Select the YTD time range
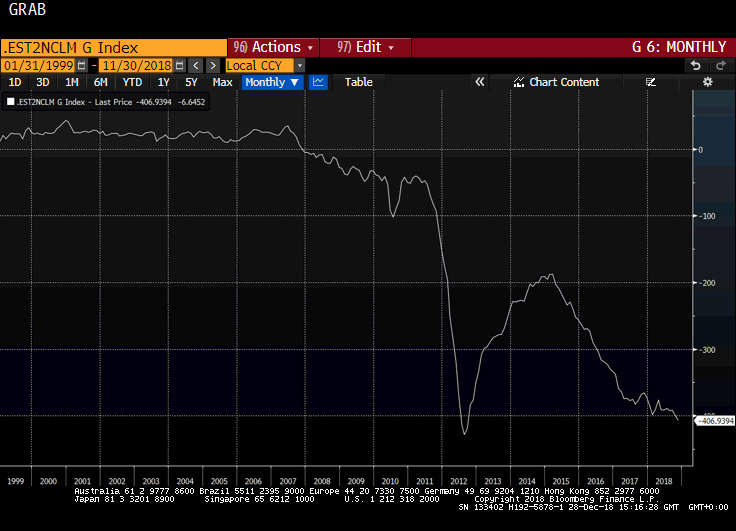This screenshot has width=736, height=531. click(x=132, y=82)
